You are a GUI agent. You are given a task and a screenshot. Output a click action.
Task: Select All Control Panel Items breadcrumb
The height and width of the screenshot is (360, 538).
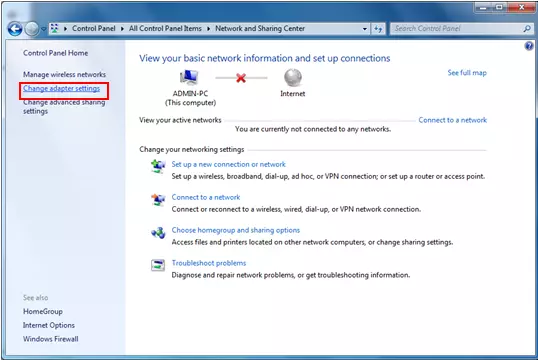(165, 28)
